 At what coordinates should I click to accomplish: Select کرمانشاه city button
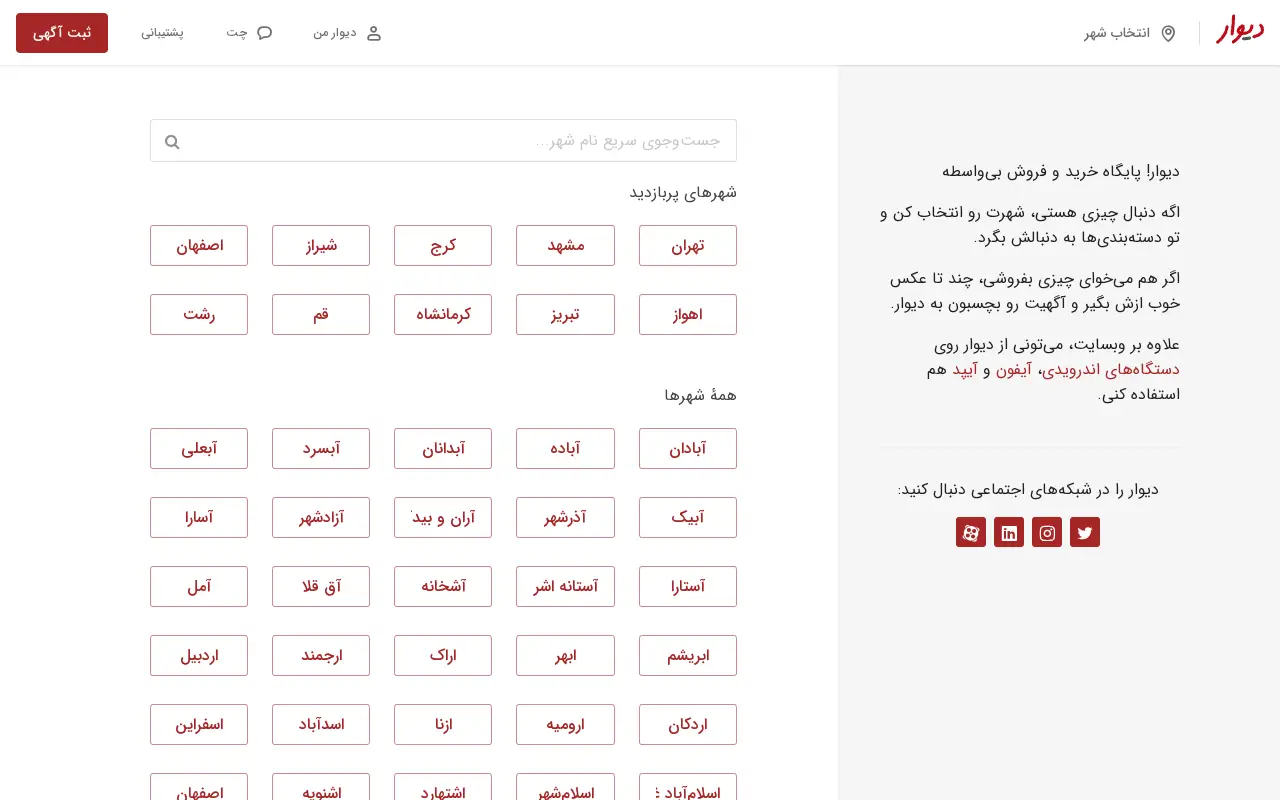click(x=443, y=314)
